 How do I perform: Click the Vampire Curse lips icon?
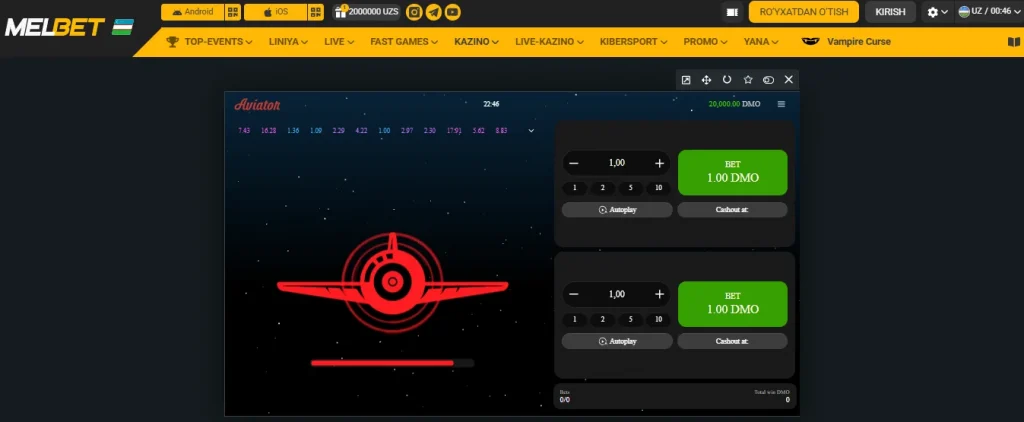click(810, 42)
